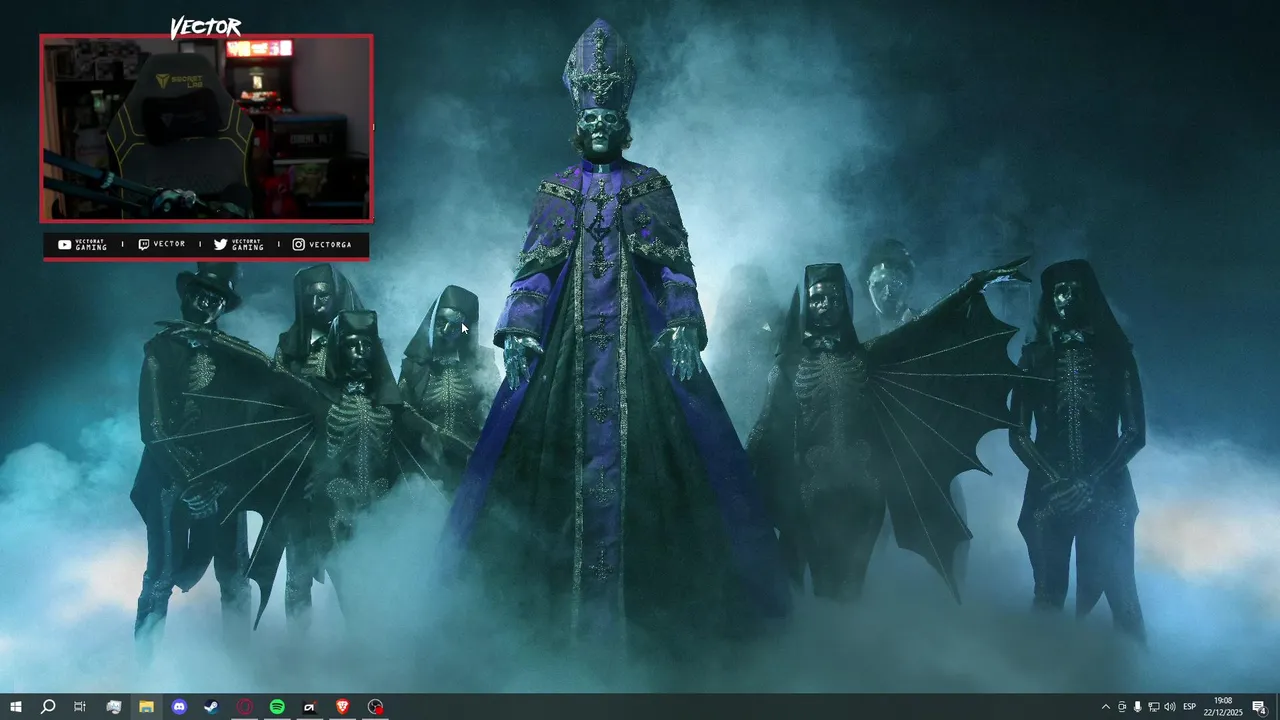Open the Windows Start menu
This screenshot has height=720, width=1280.
click(x=15, y=707)
